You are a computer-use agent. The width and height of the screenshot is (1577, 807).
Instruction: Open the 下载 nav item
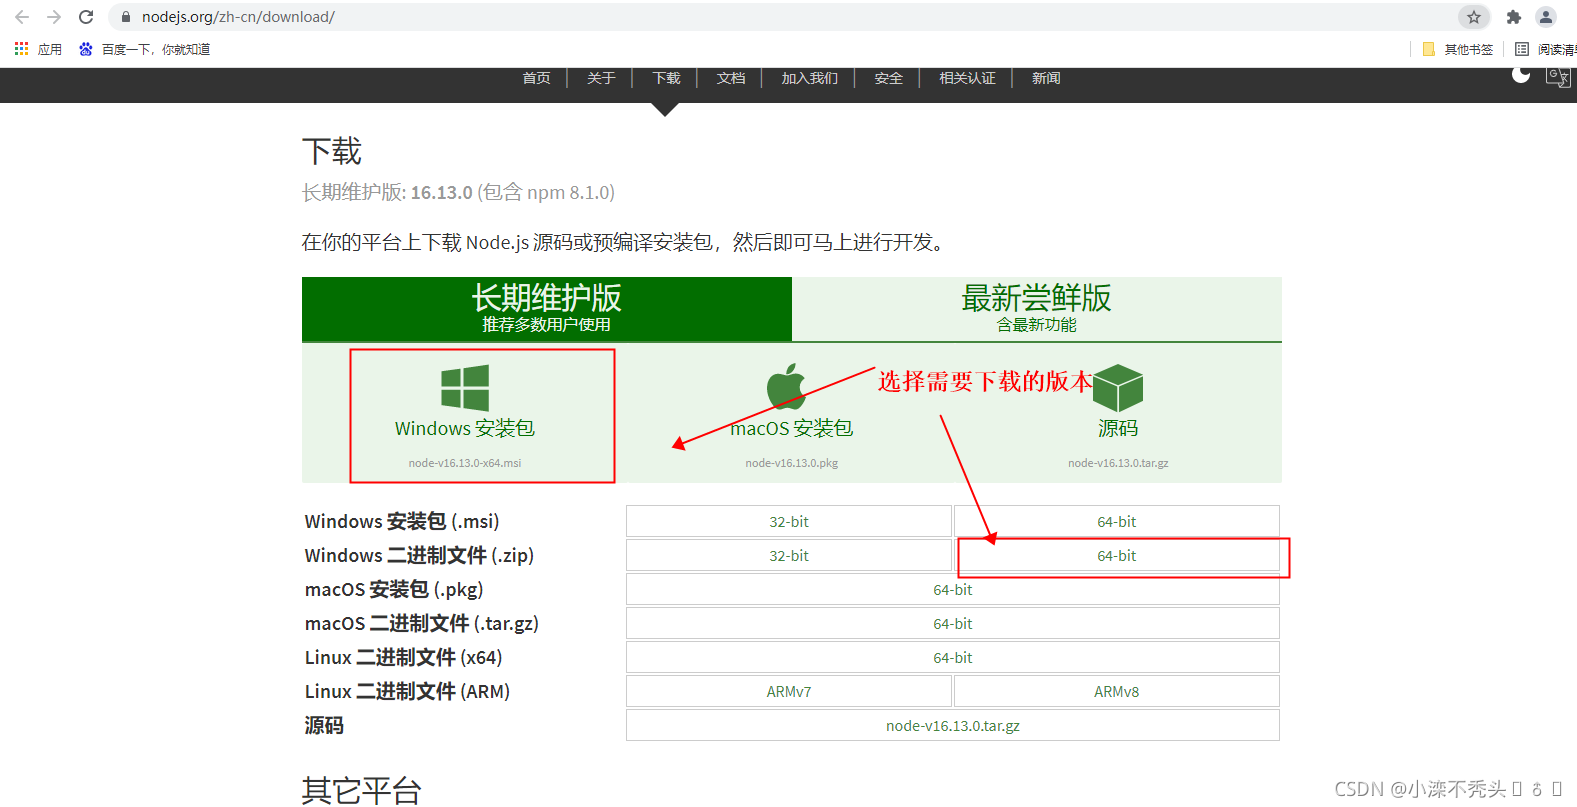click(x=666, y=78)
